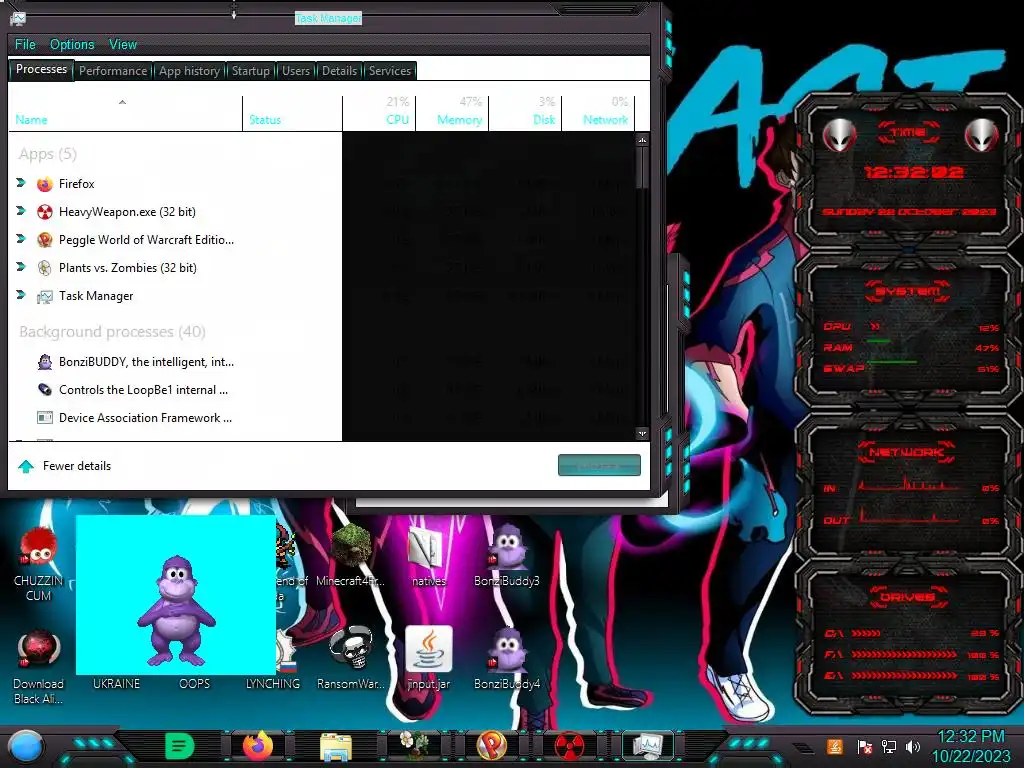This screenshot has width=1024, height=768.
Task: Click Device Association Framework icon
Action: click(x=44, y=417)
